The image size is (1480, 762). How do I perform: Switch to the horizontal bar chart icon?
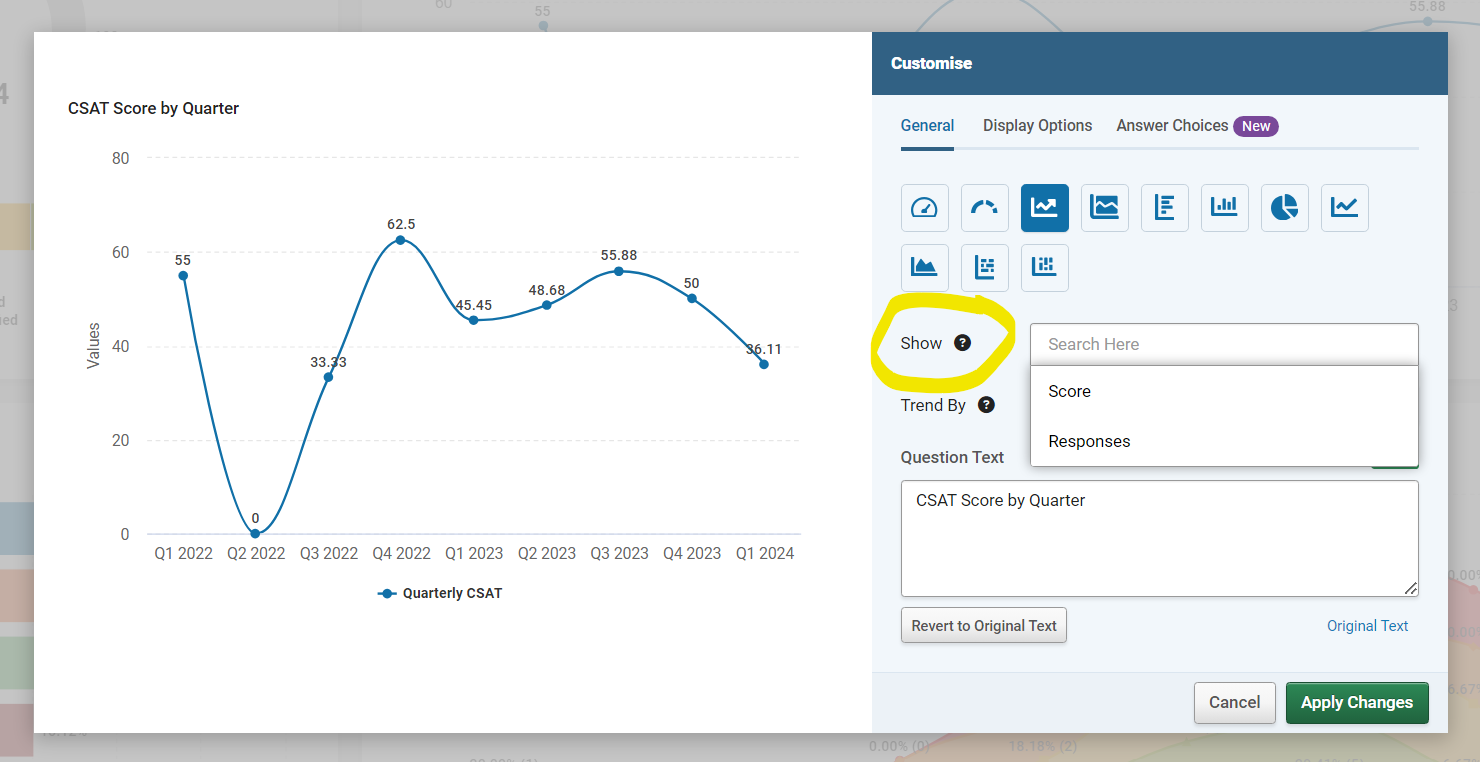(x=1164, y=207)
